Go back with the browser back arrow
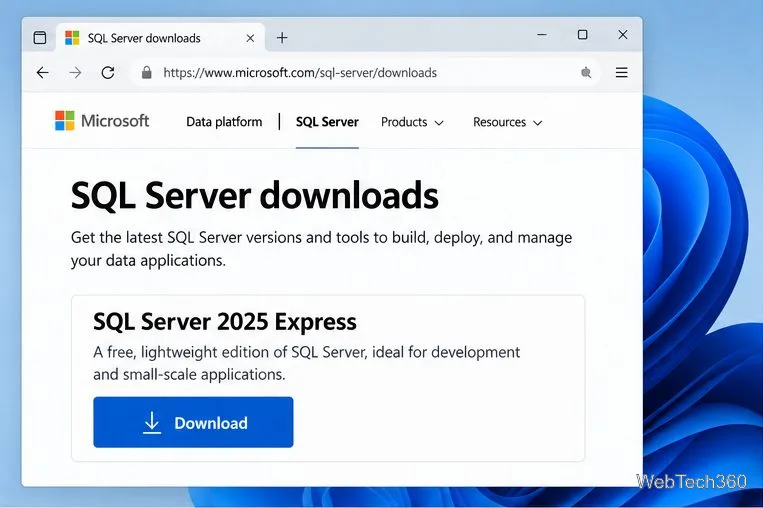The width and height of the screenshot is (763, 508). tap(43, 73)
